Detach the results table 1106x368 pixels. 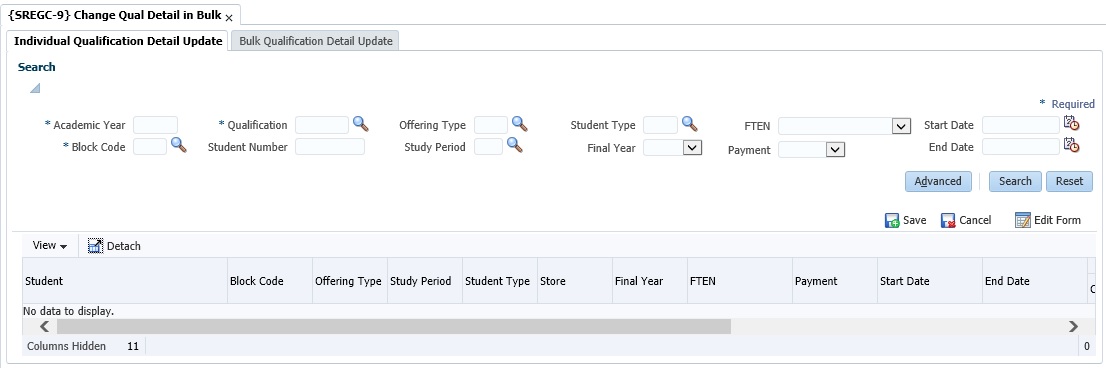(114, 245)
